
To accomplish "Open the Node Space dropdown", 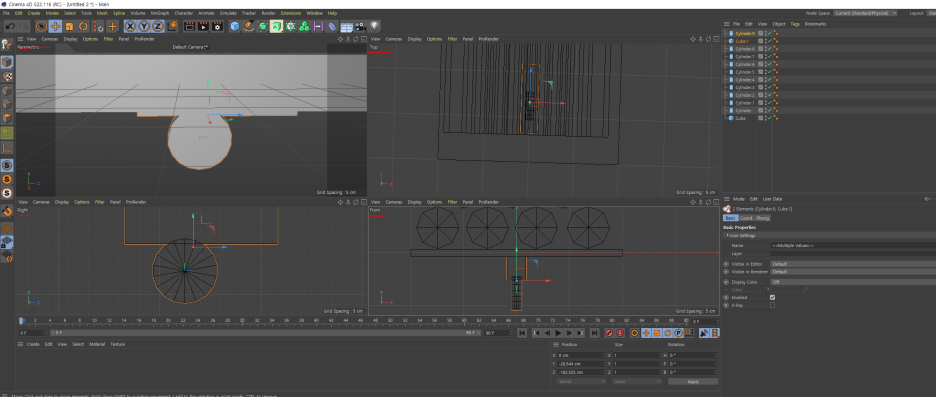I will [864, 13].
